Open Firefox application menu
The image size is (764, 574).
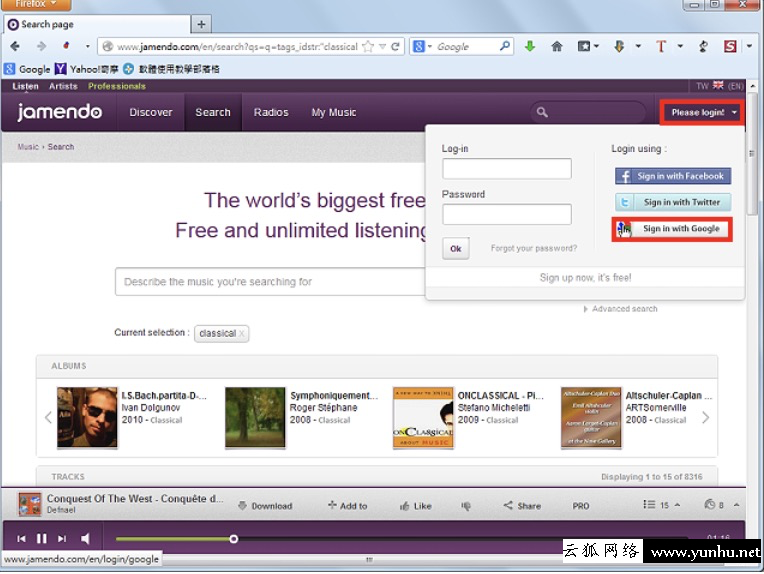pos(36,4)
